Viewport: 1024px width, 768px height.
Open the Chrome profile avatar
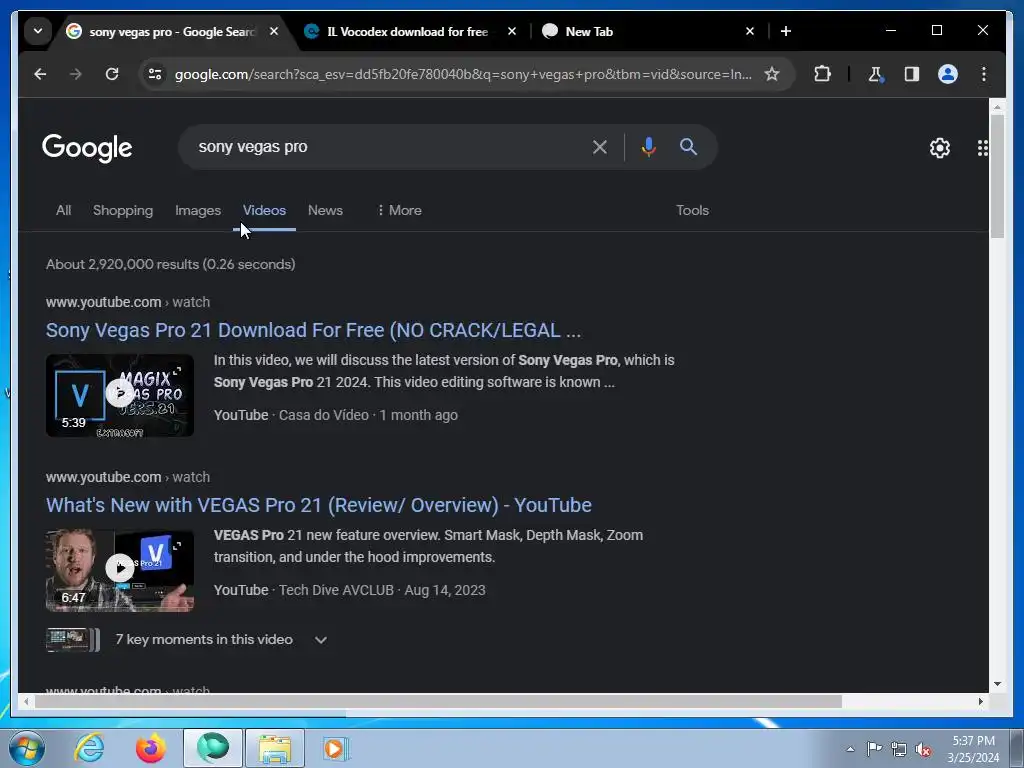click(948, 74)
